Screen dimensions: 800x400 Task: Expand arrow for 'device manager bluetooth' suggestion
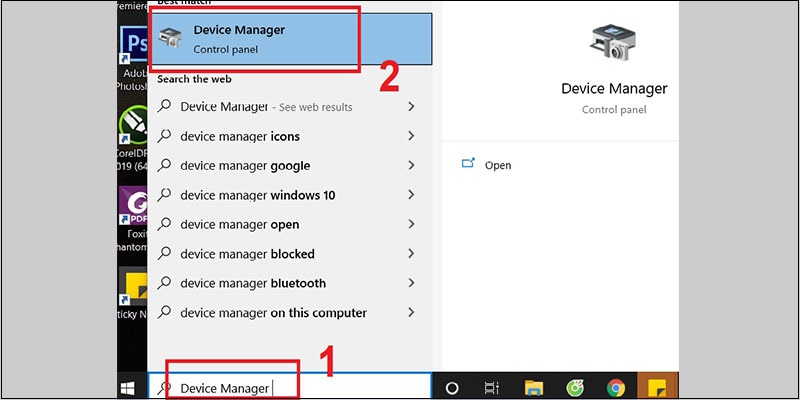pyautogui.click(x=411, y=284)
